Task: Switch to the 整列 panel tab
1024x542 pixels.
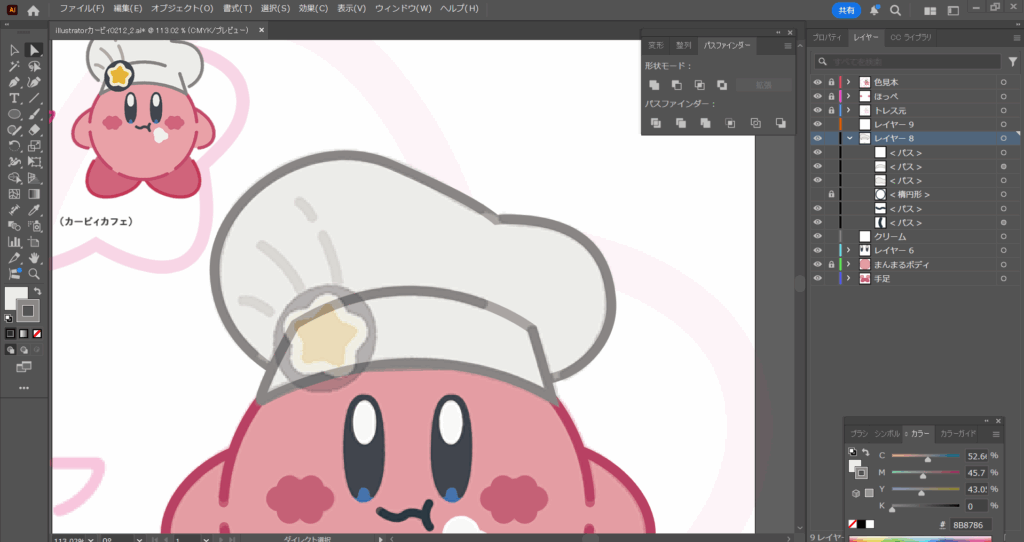Action: [683, 45]
